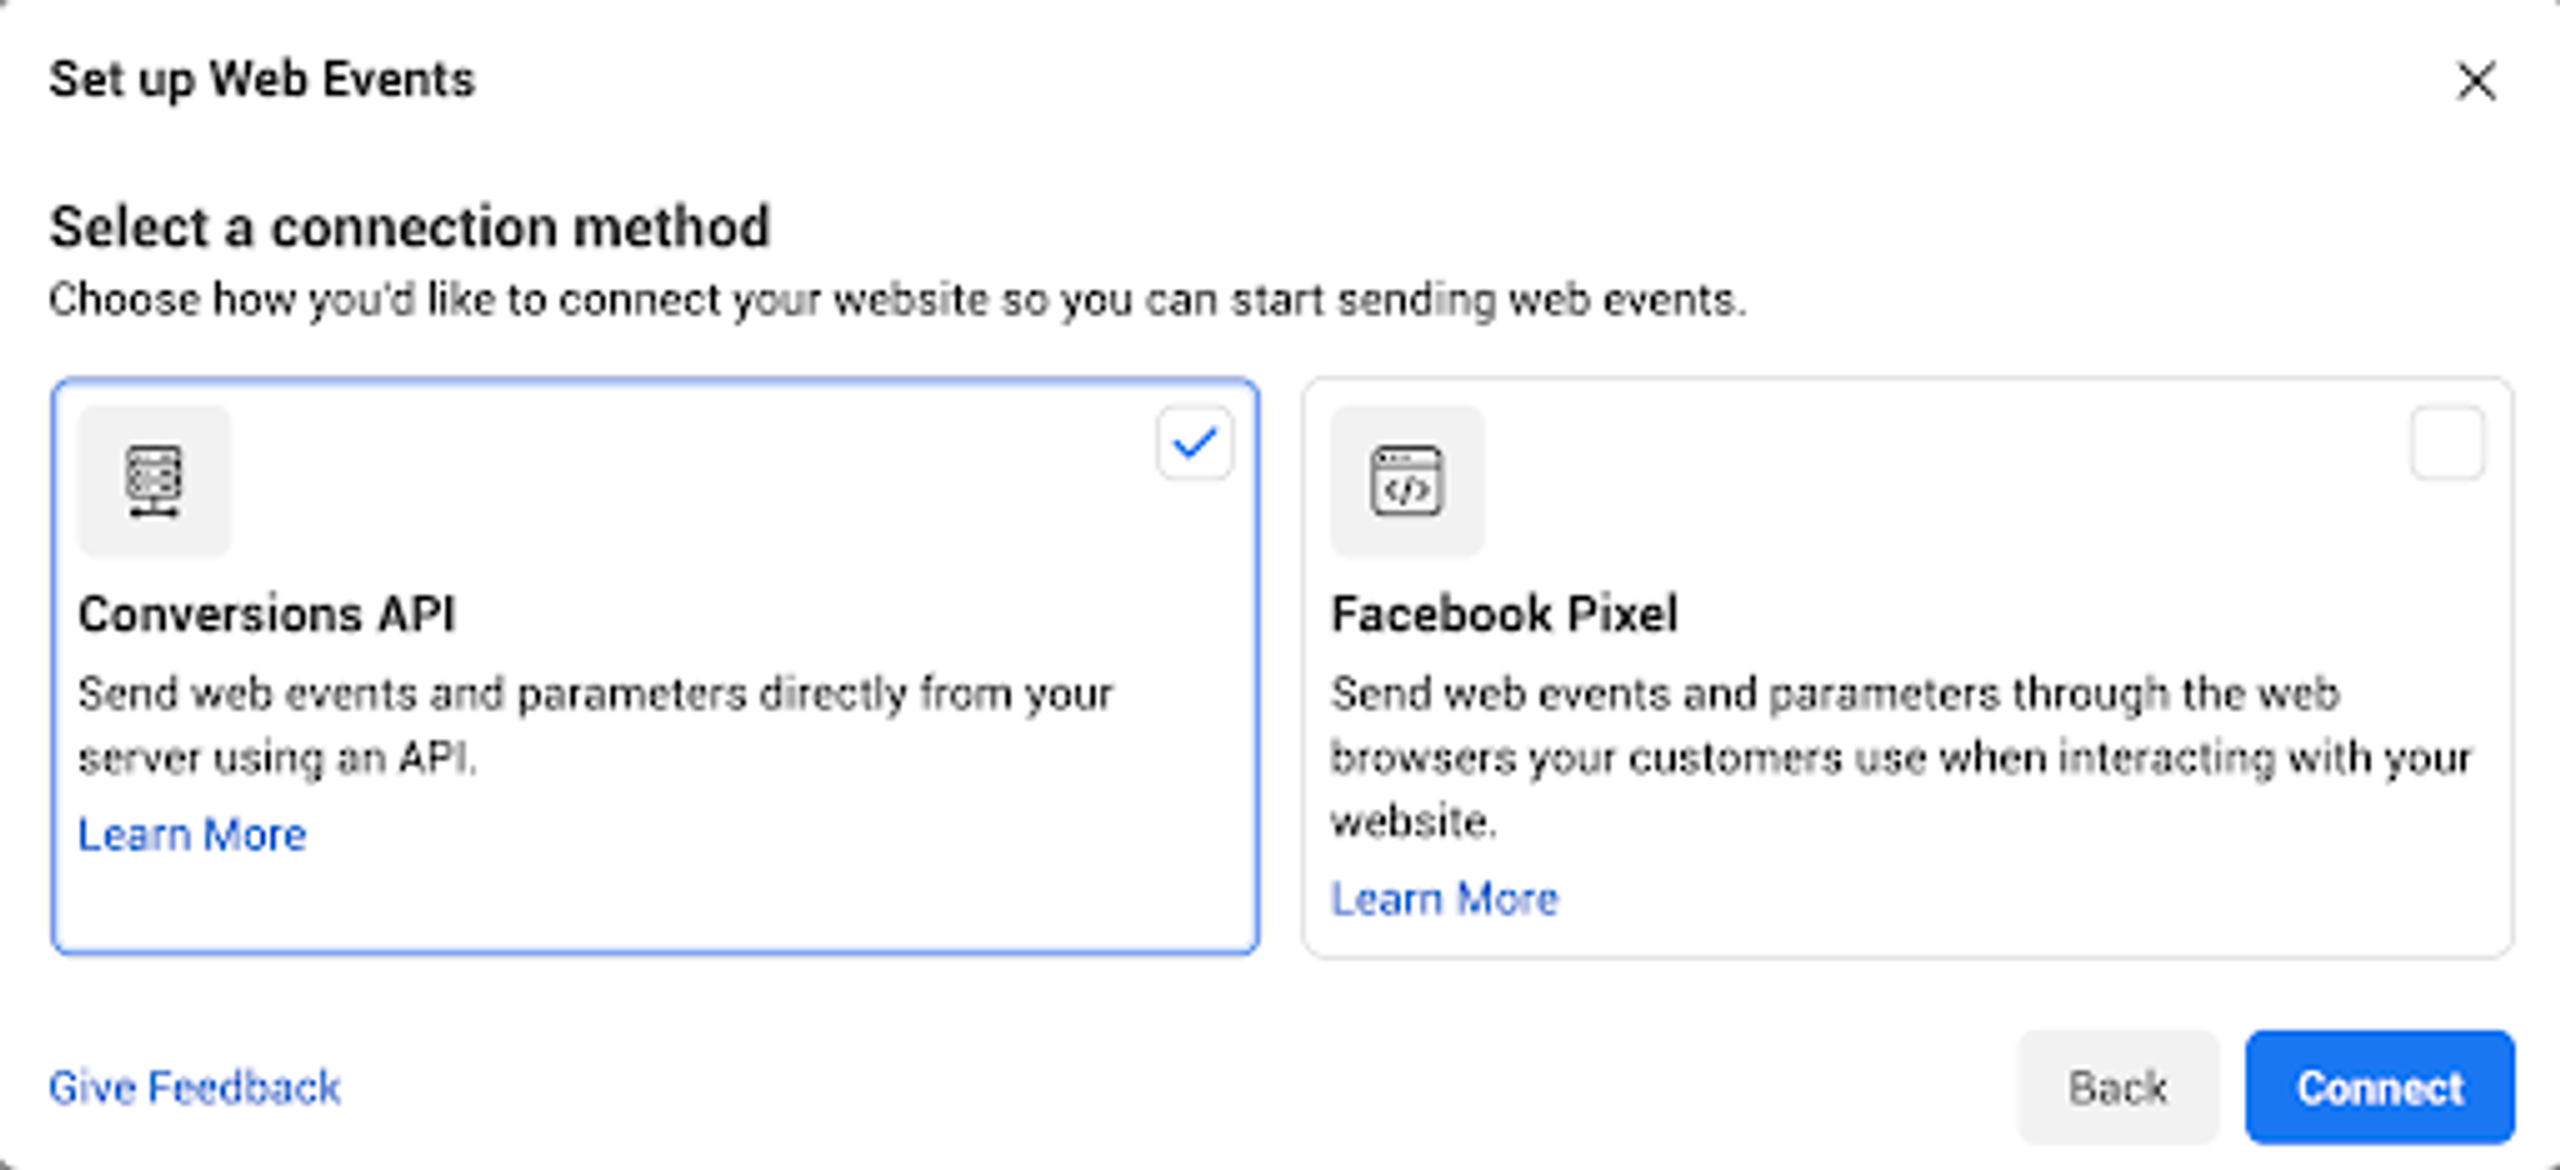The image size is (2560, 1170).
Task: Select the Conversions API card title
Action: point(267,614)
